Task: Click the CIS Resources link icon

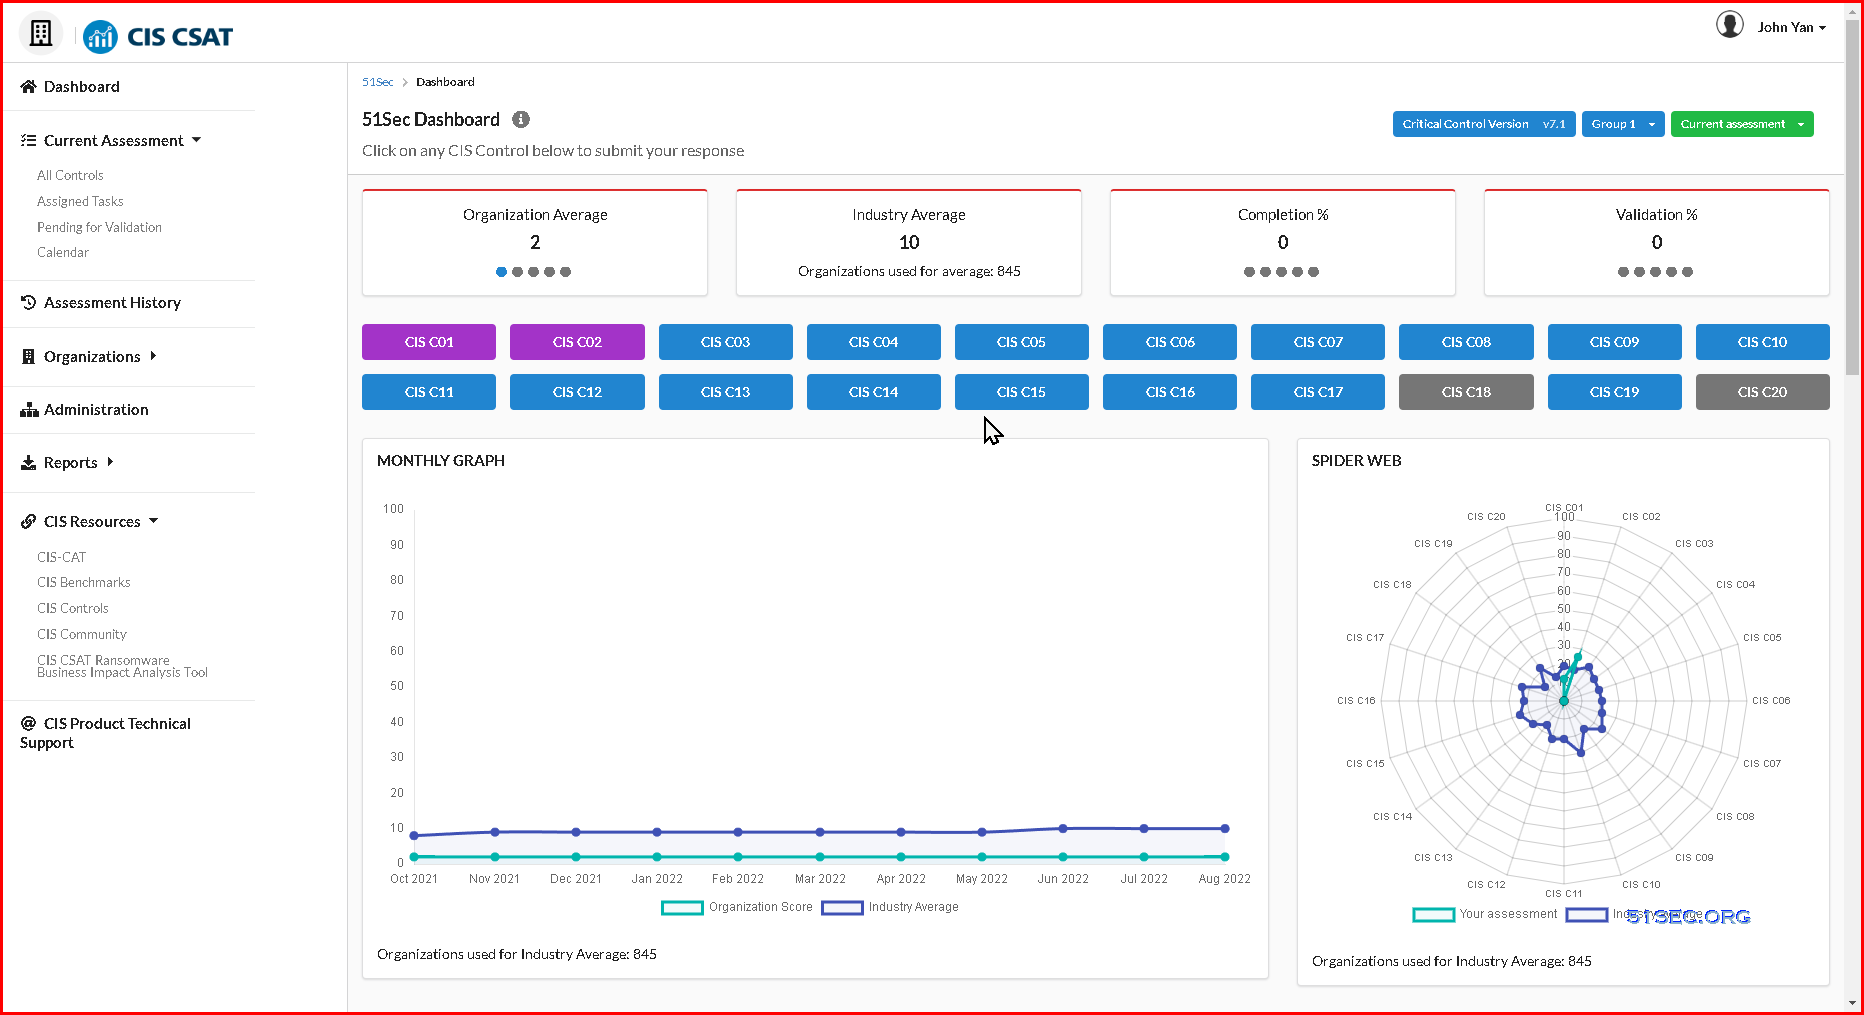Action: [x=28, y=522]
